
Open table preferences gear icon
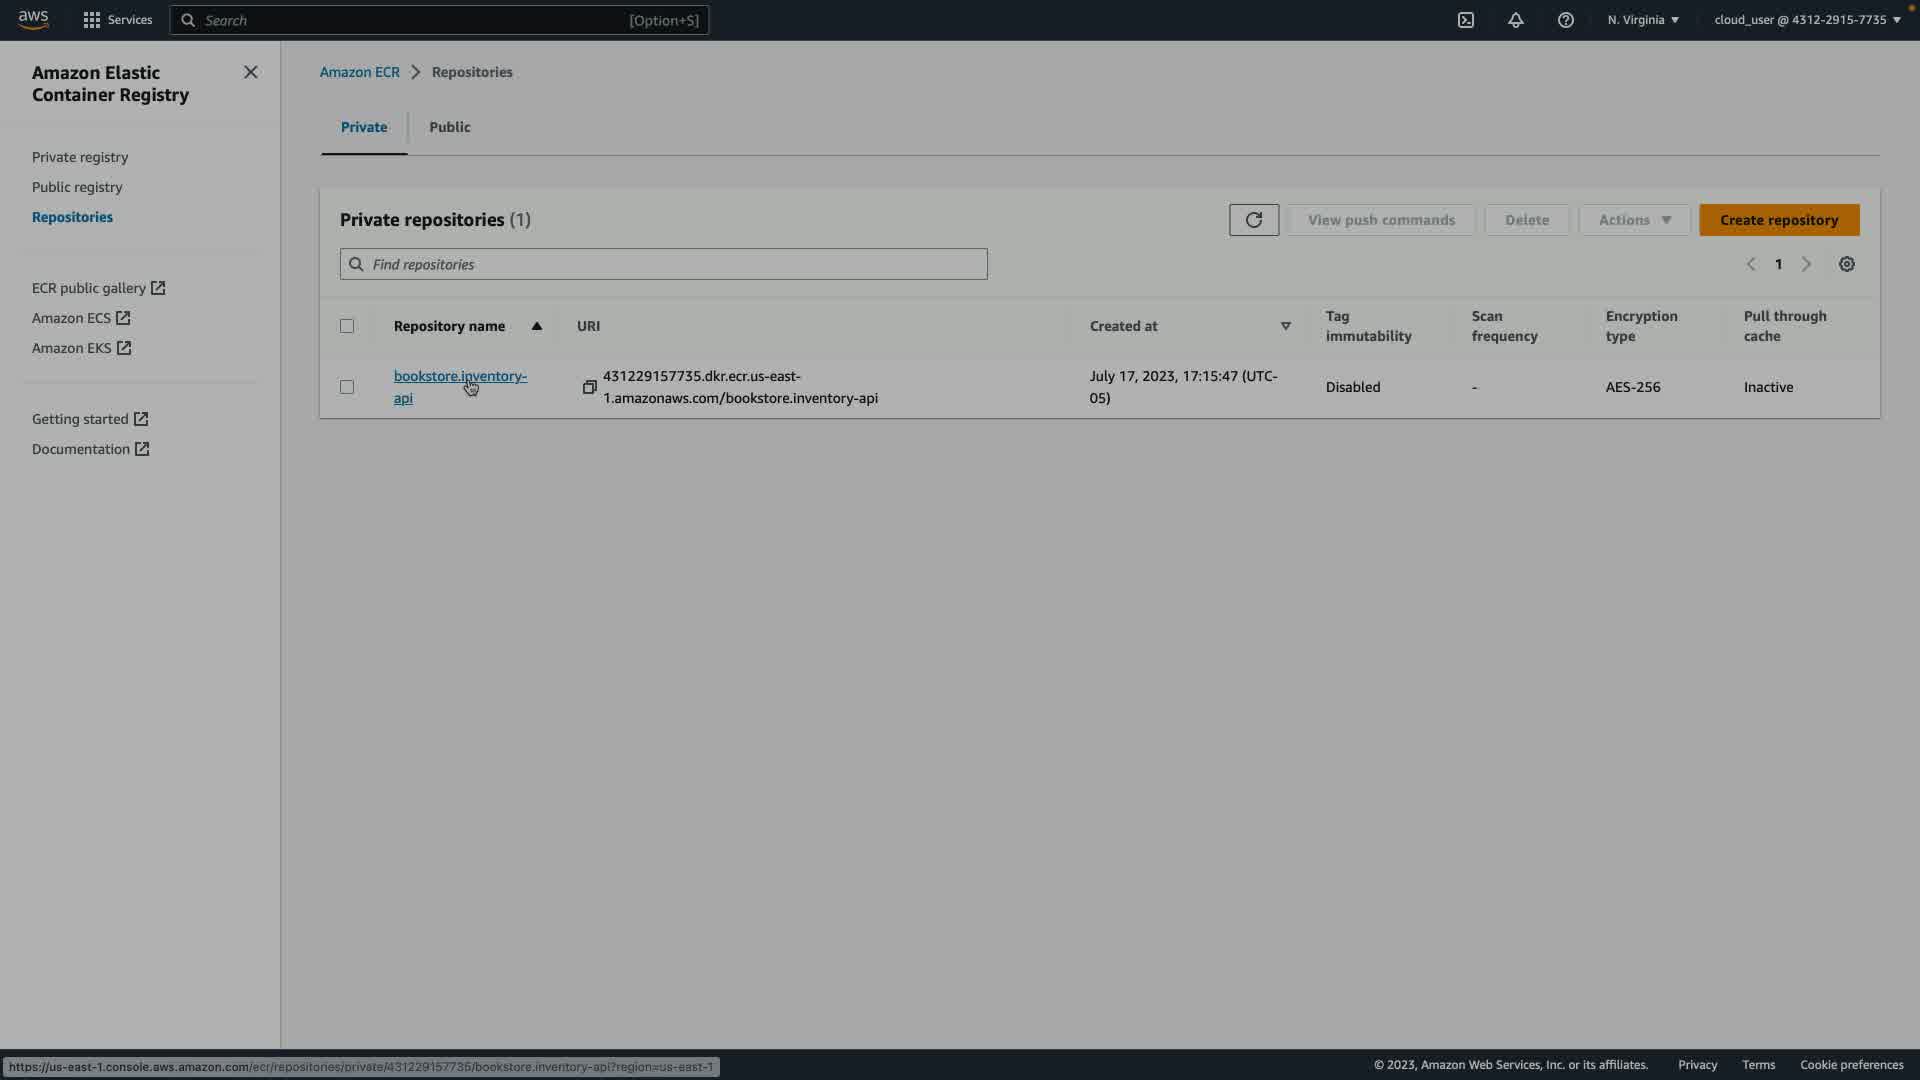coord(1847,264)
